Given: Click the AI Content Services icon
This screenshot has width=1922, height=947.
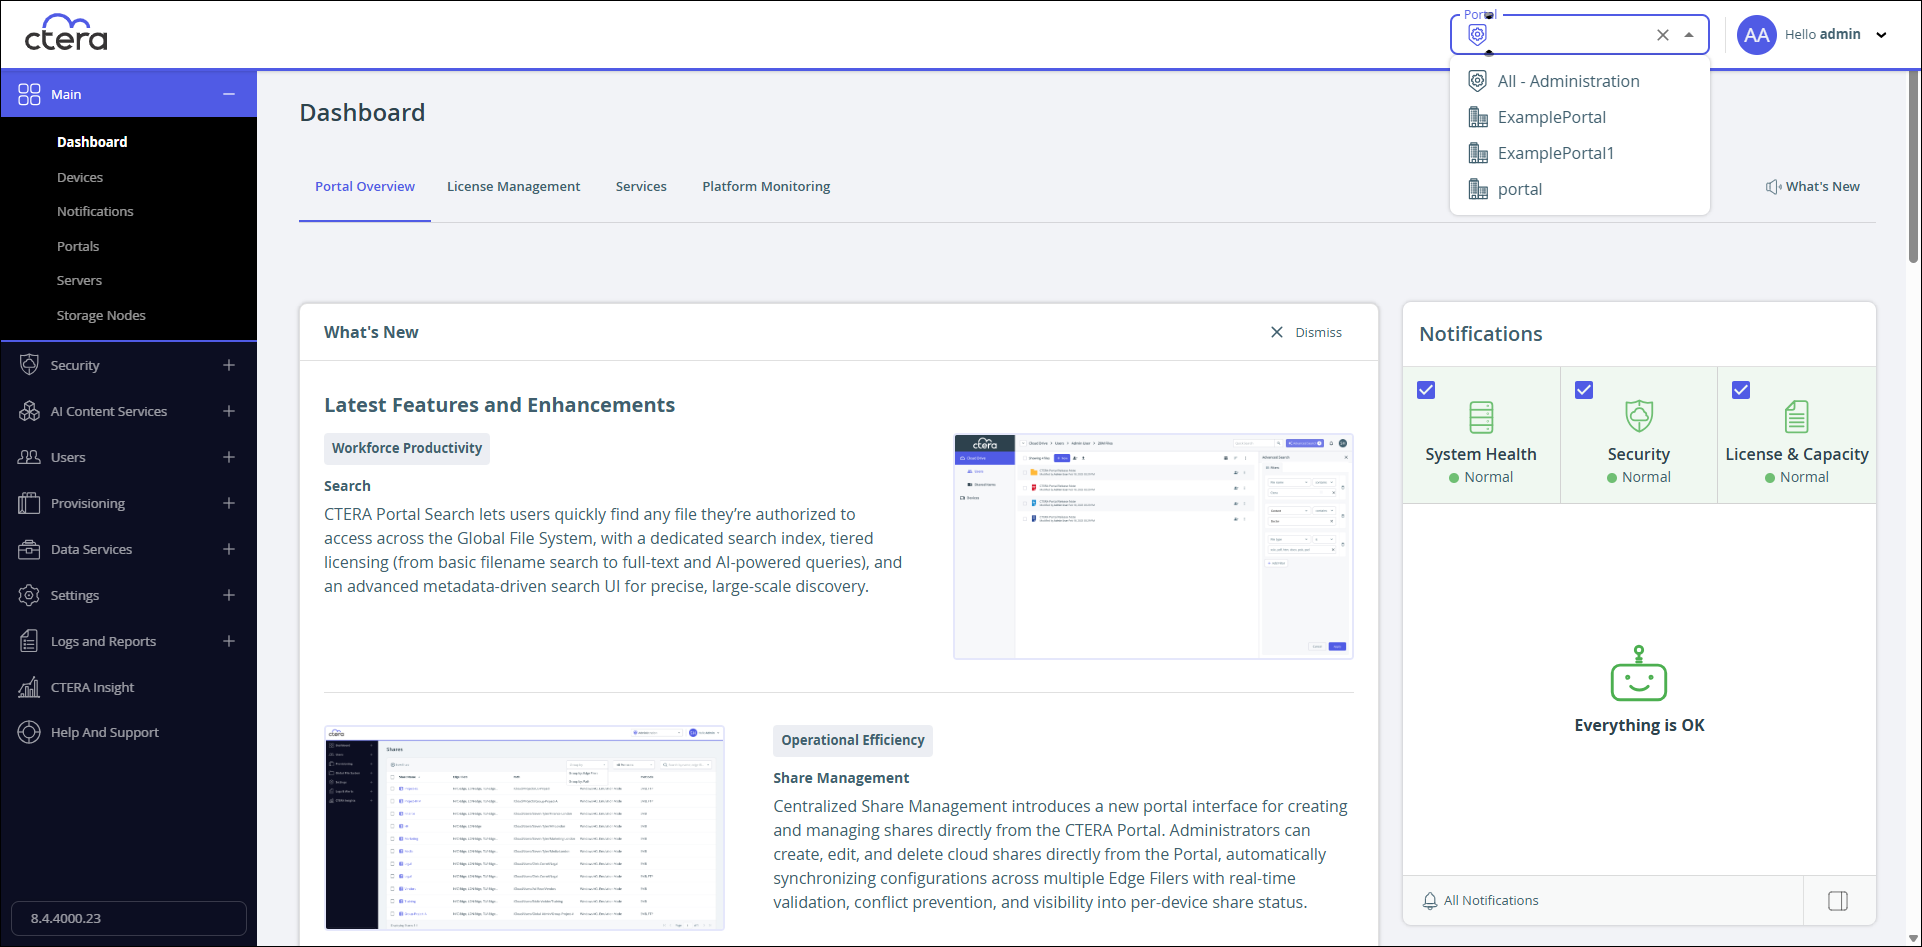Looking at the screenshot, I should click(29, 411).
